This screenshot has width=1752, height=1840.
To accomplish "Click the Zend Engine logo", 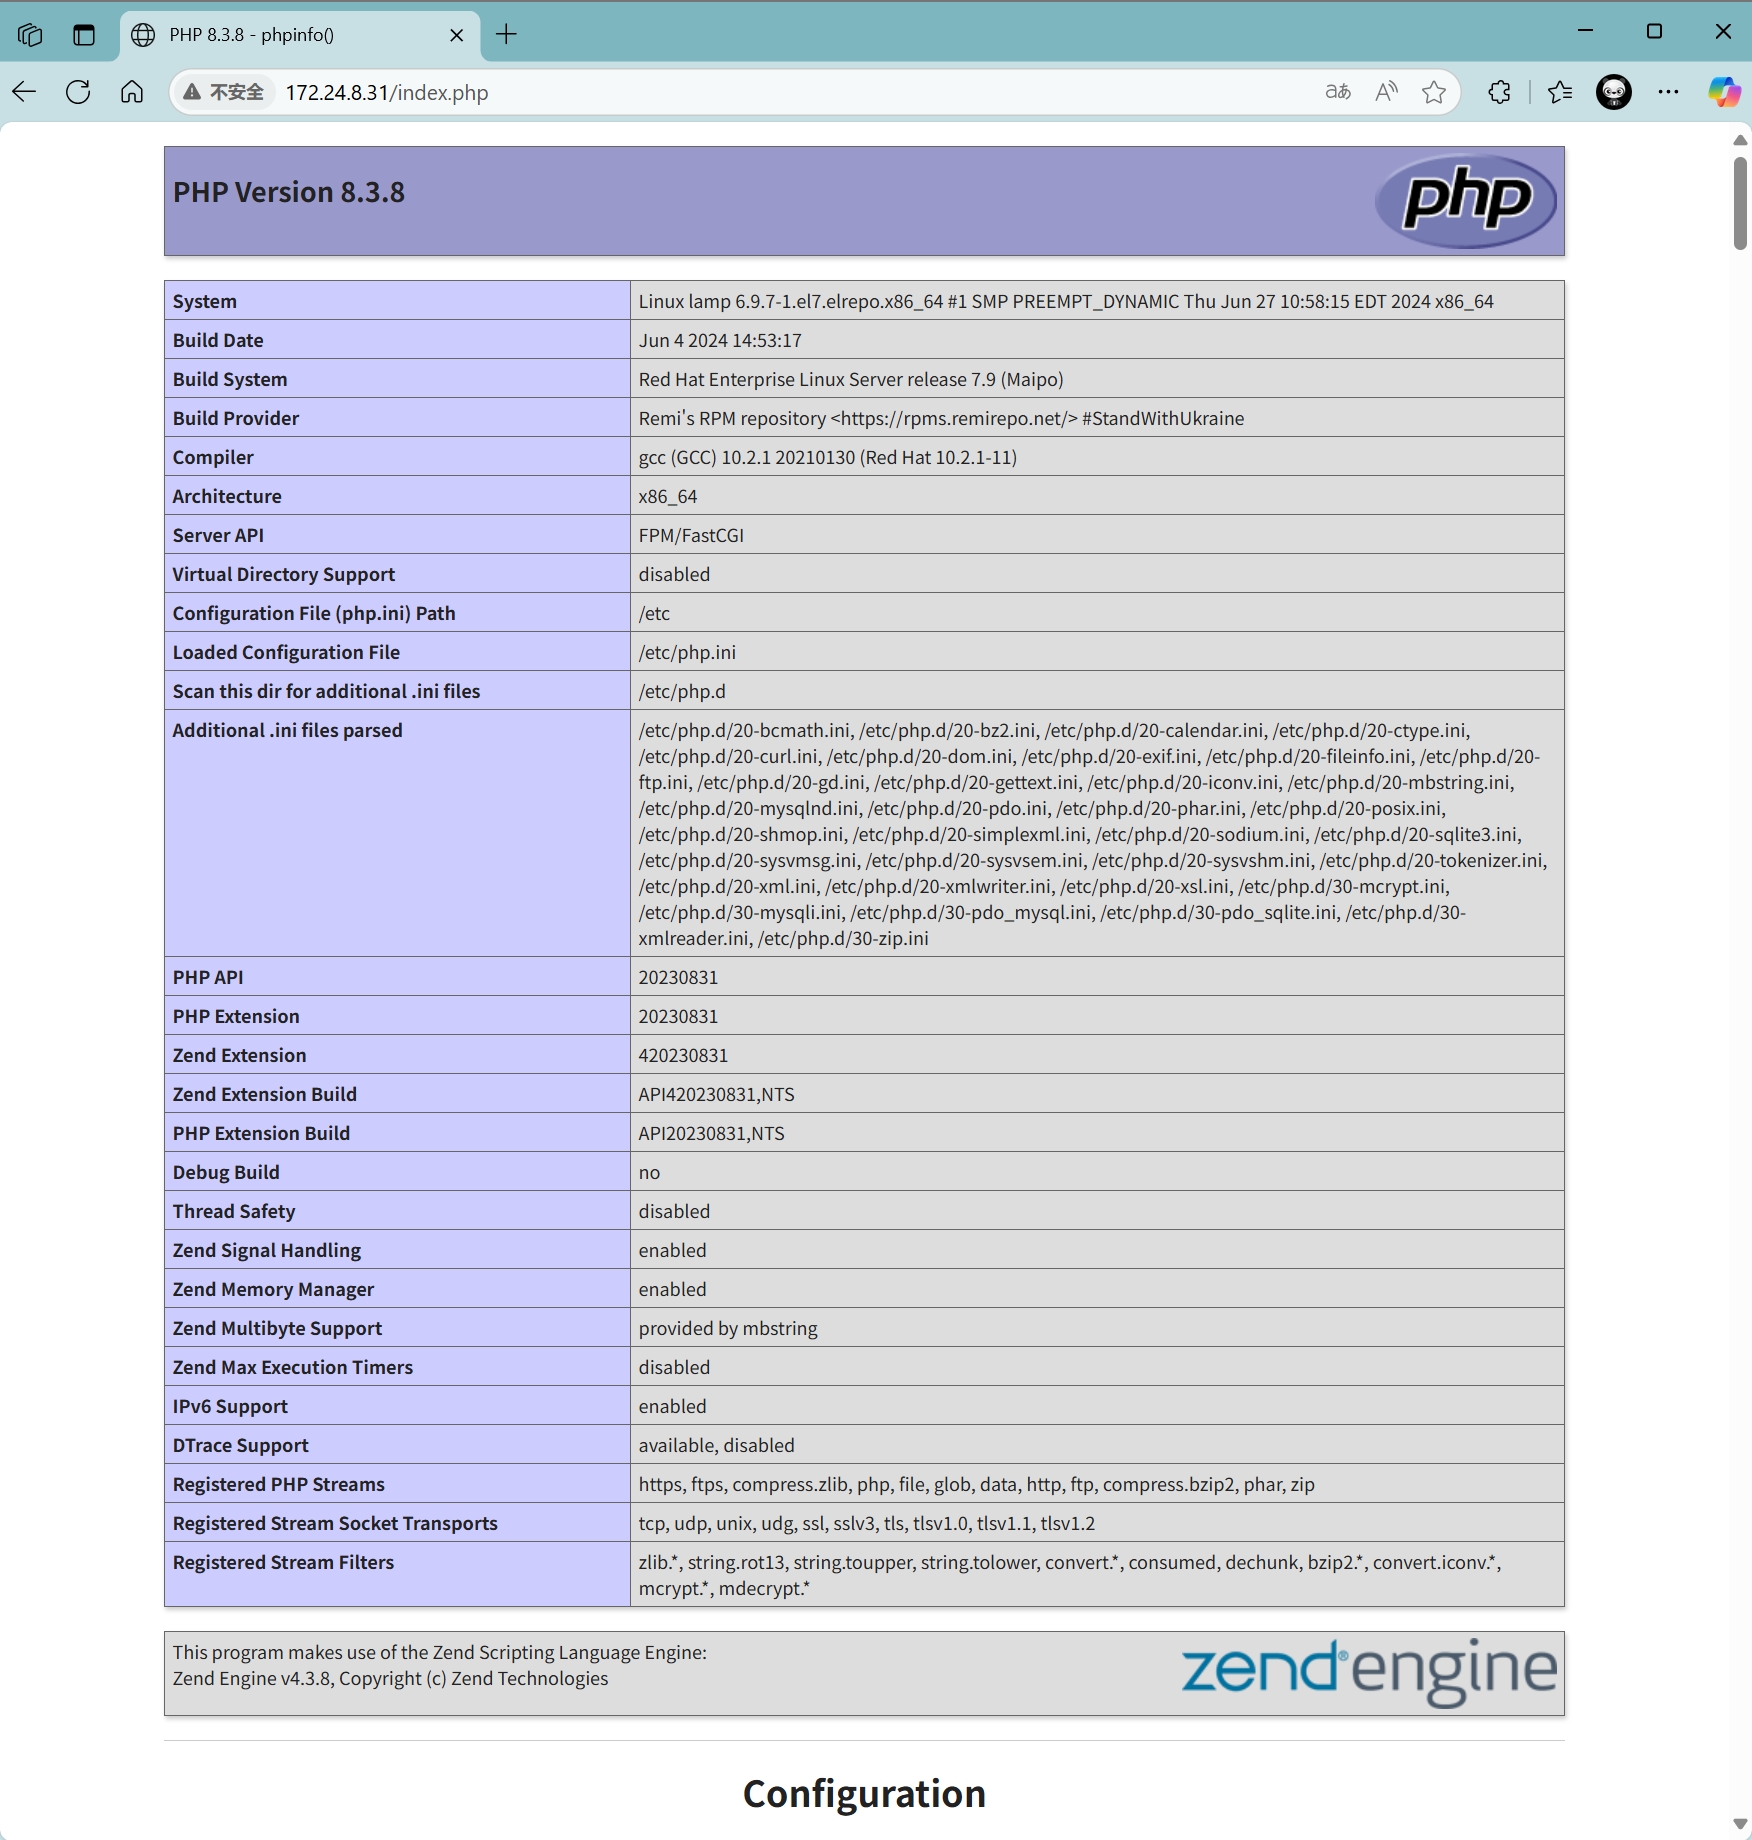I will pyautogui.click(x=1369, y=1673).
